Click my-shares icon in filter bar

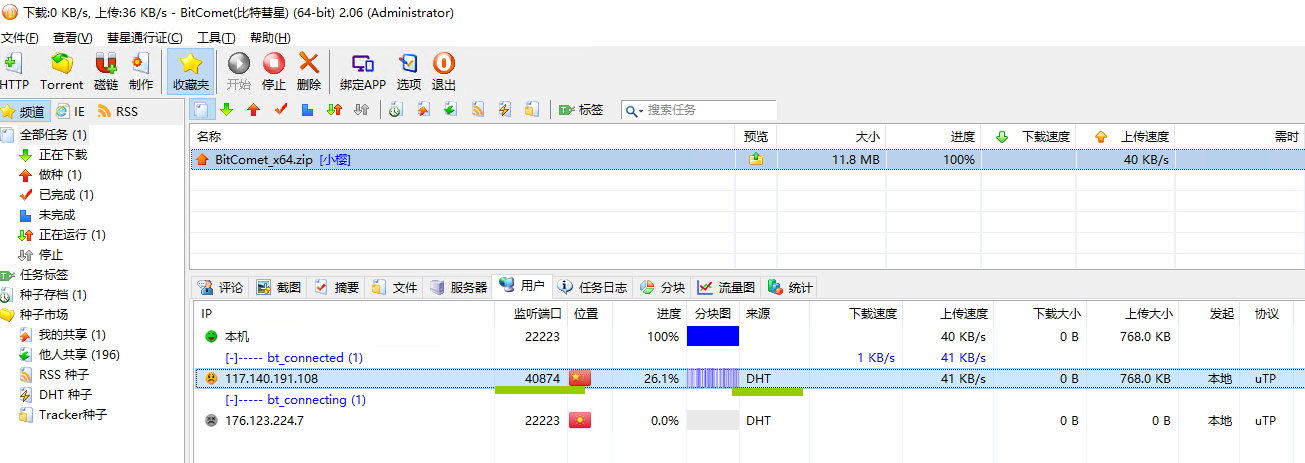[x=424, y=109]
